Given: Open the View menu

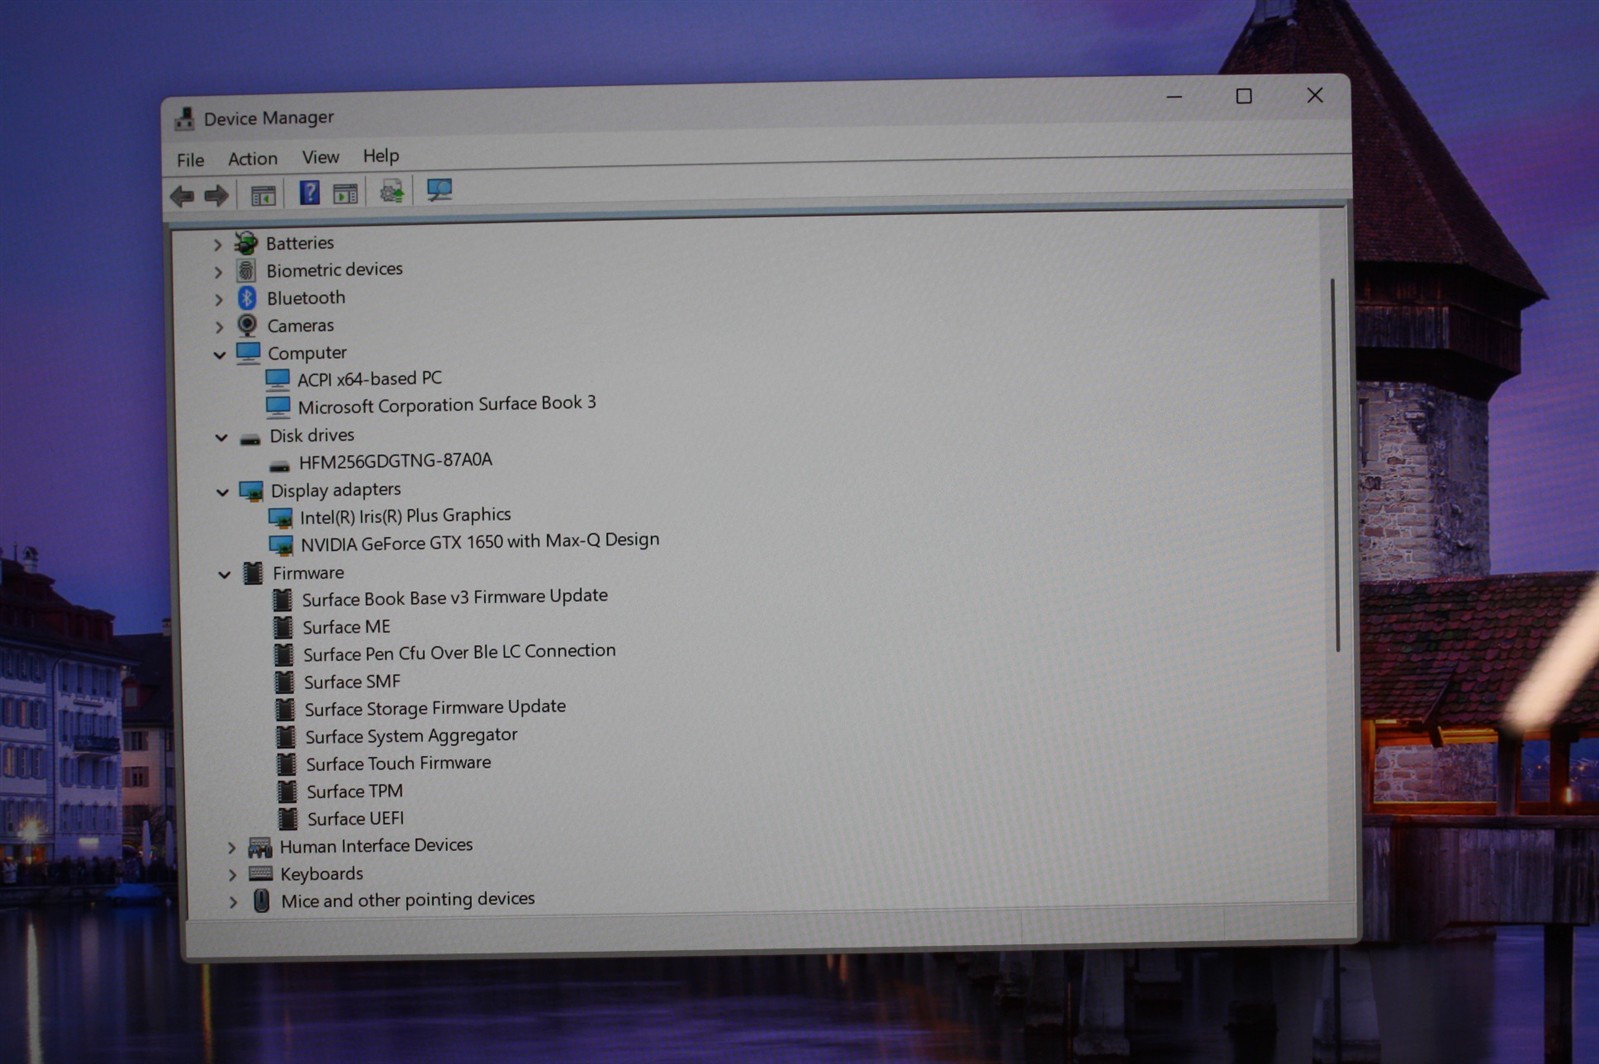Looking at the screenshot, I should [x=321, y=157].
